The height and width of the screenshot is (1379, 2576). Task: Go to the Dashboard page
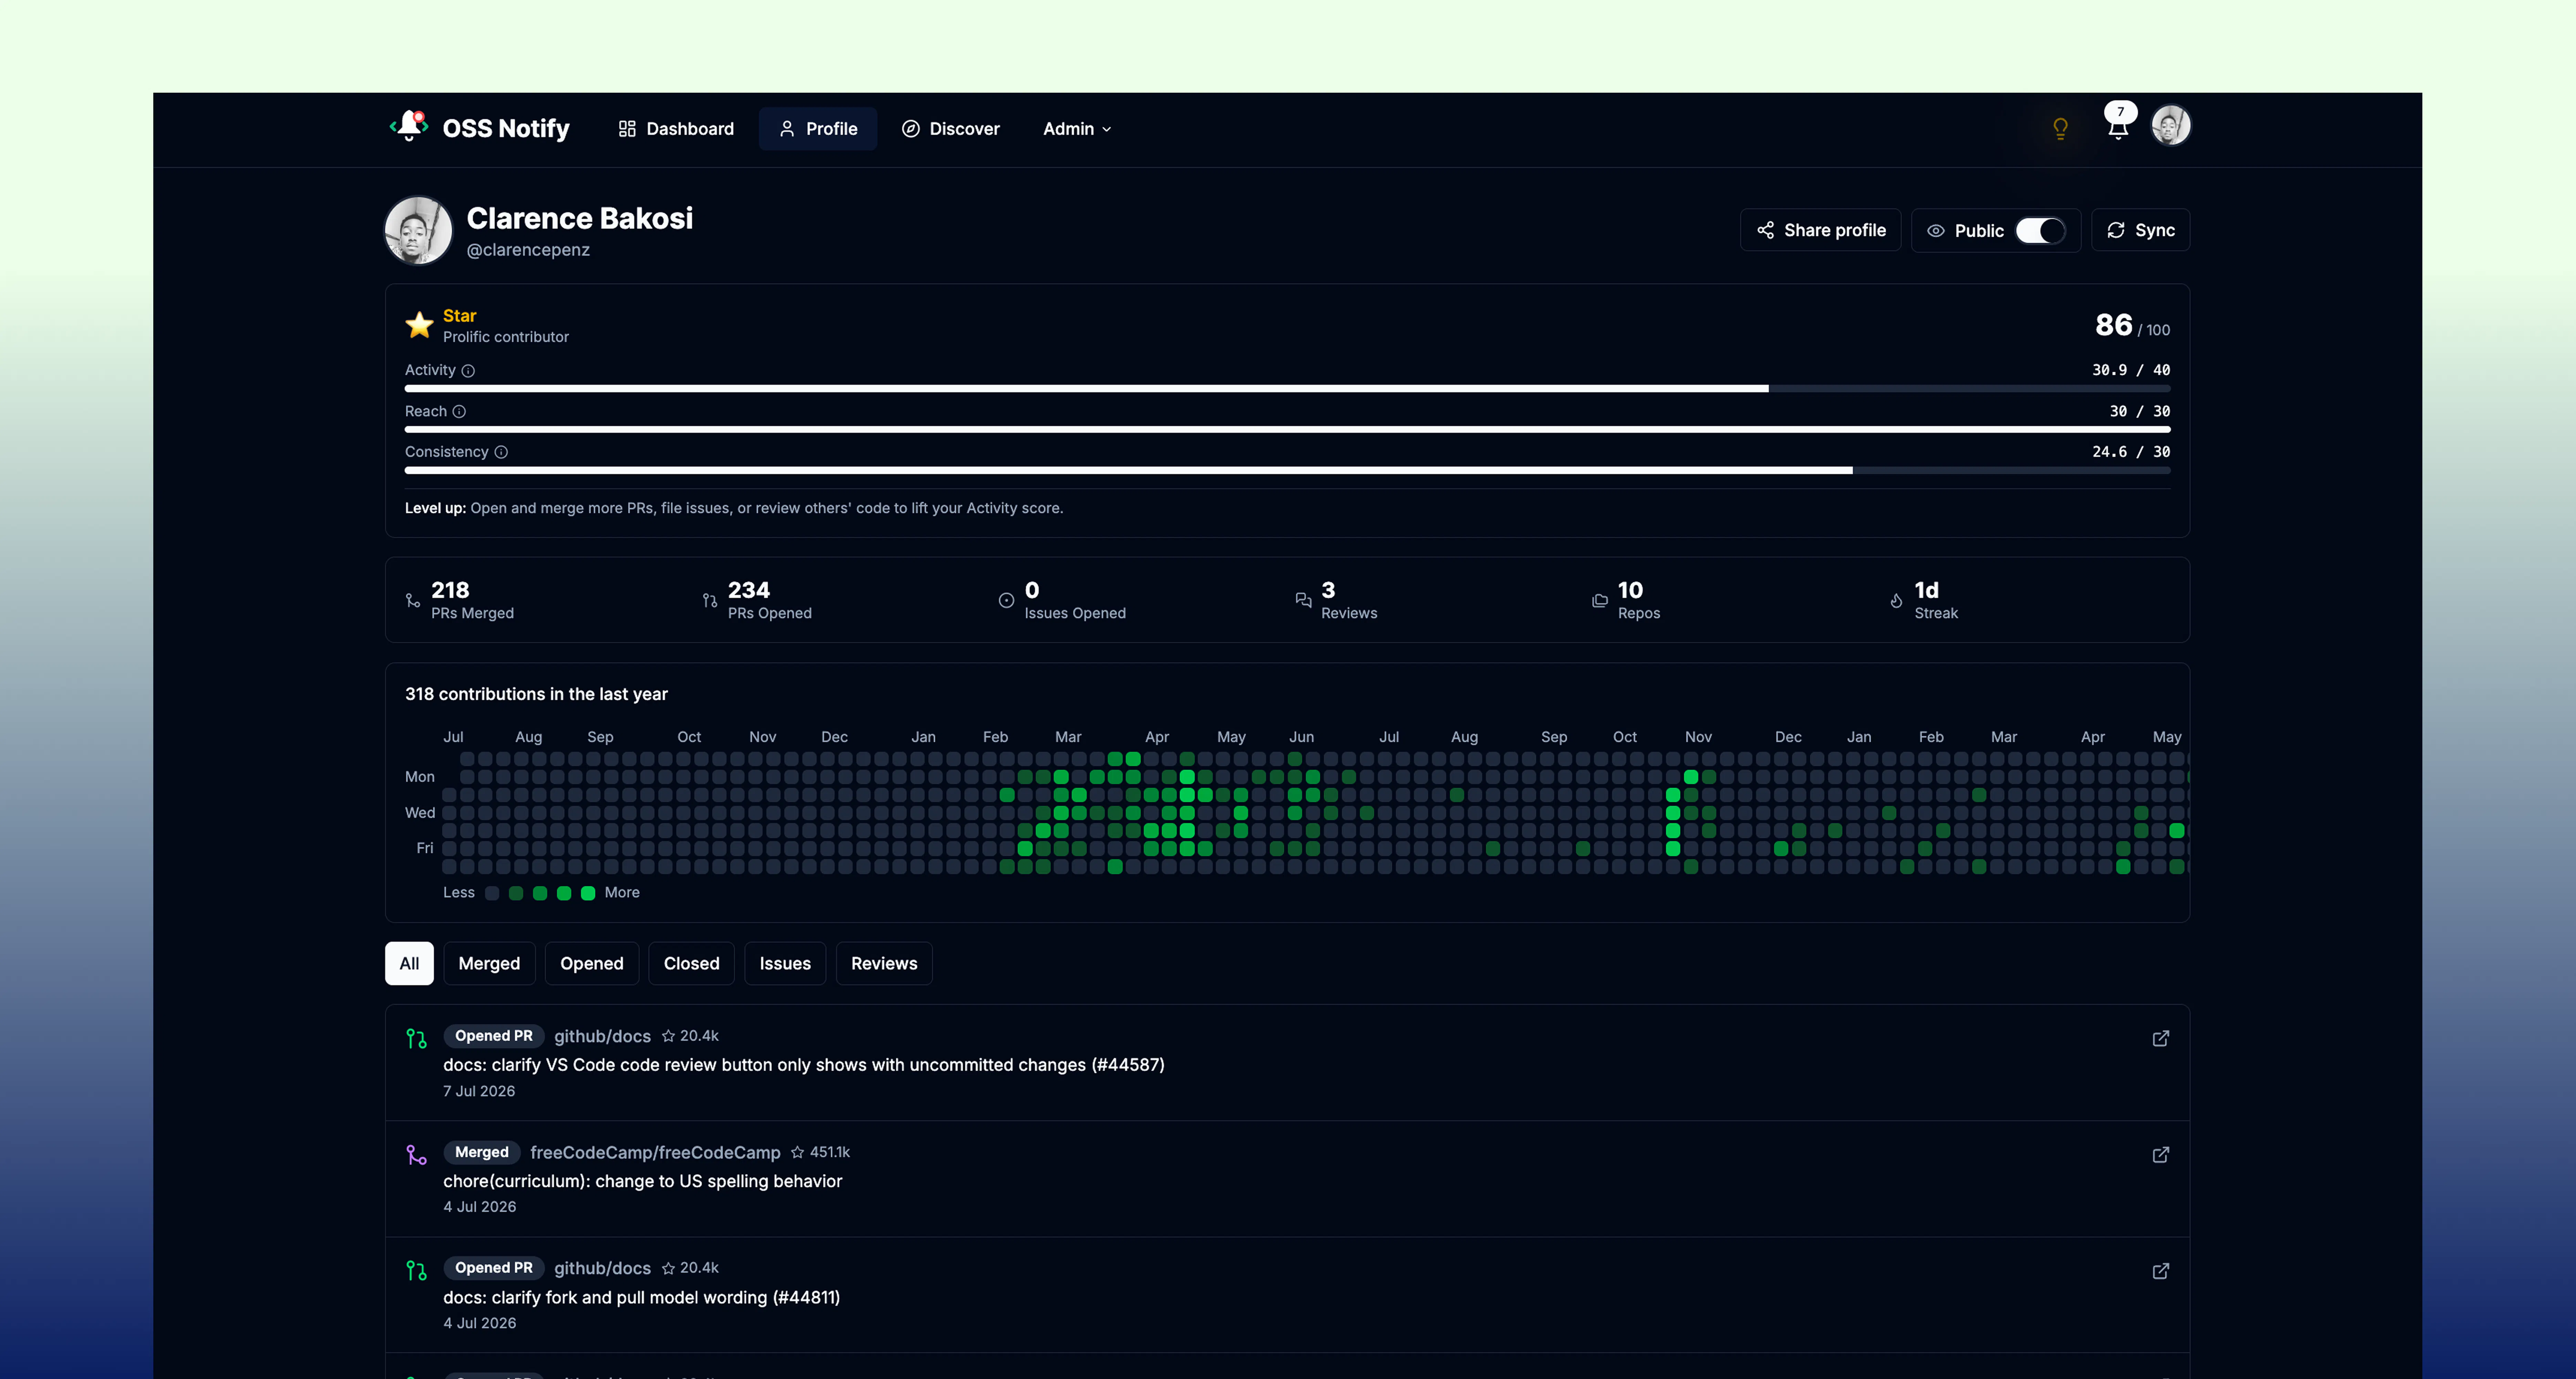click(676, 129)
